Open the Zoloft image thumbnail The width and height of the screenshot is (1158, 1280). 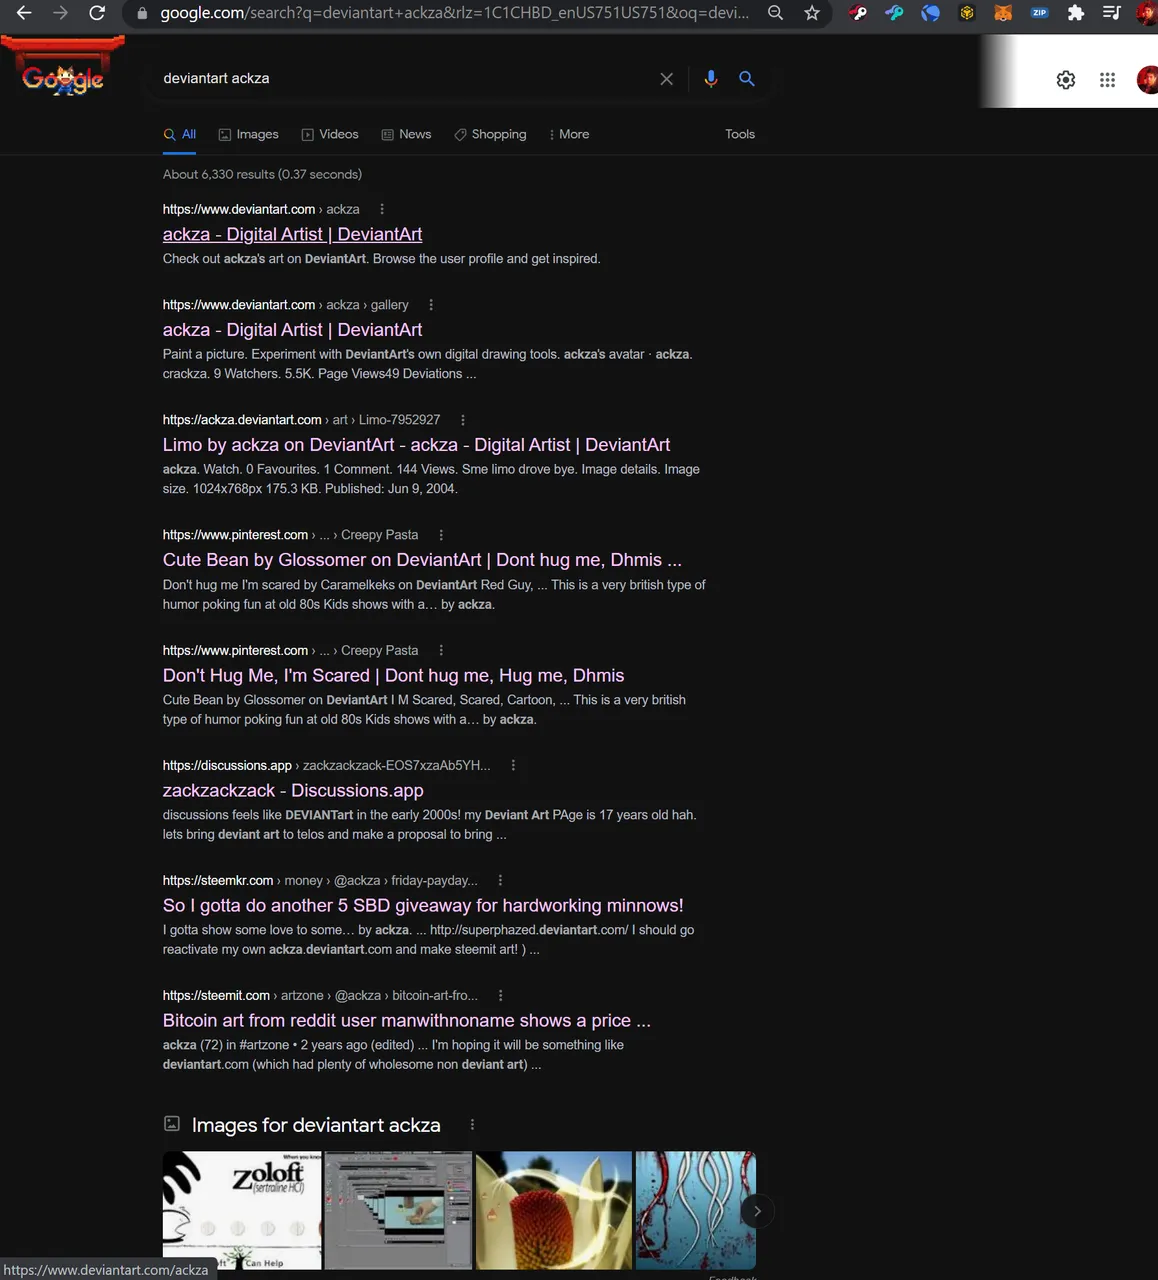[242, 1210]
